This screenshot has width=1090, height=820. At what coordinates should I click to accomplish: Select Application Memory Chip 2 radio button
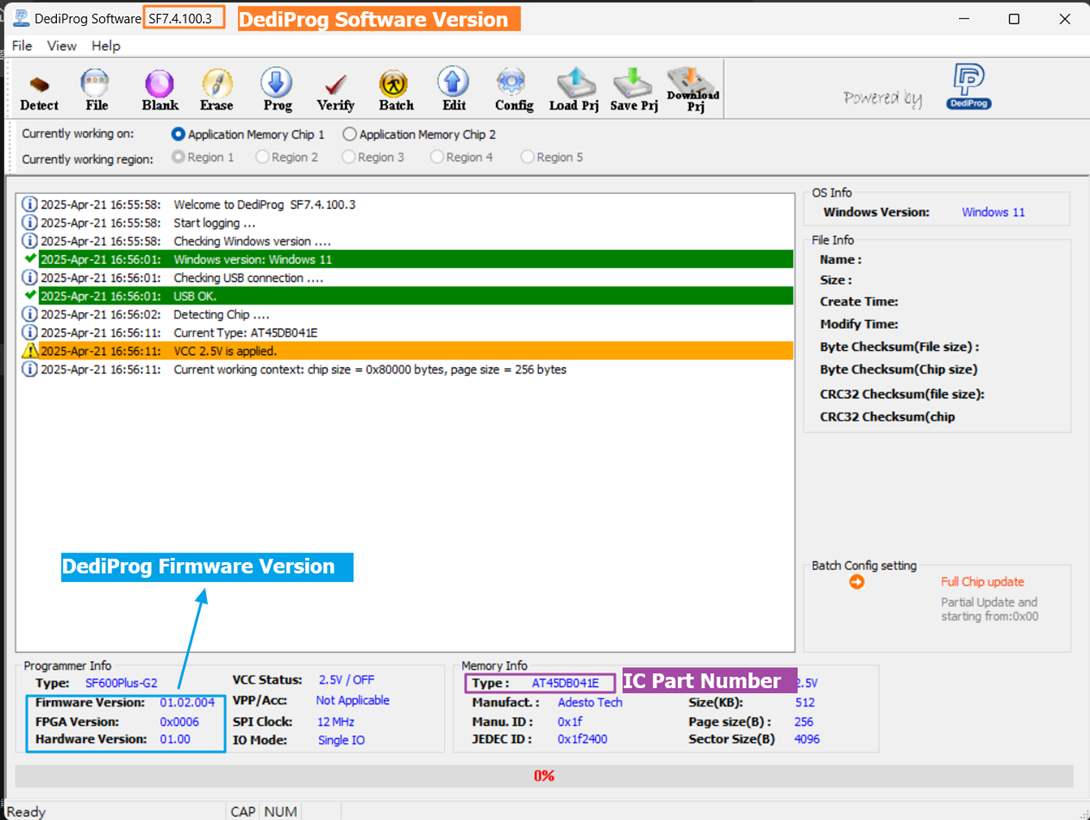[349, 134]
